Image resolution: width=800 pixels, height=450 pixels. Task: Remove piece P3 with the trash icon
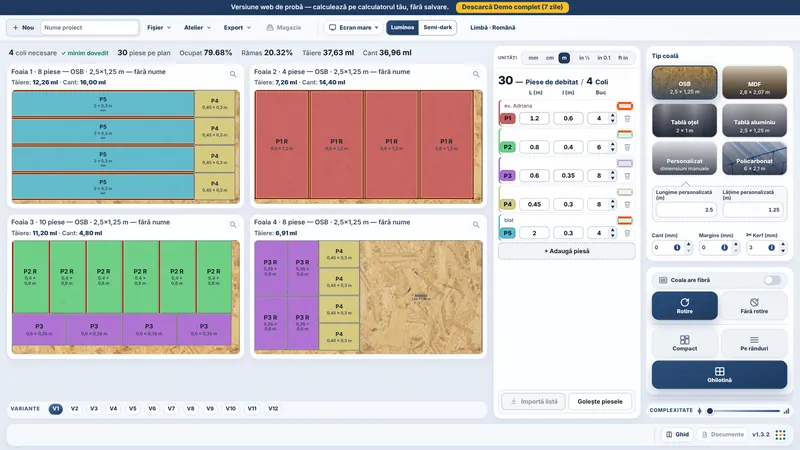[627, 176]
